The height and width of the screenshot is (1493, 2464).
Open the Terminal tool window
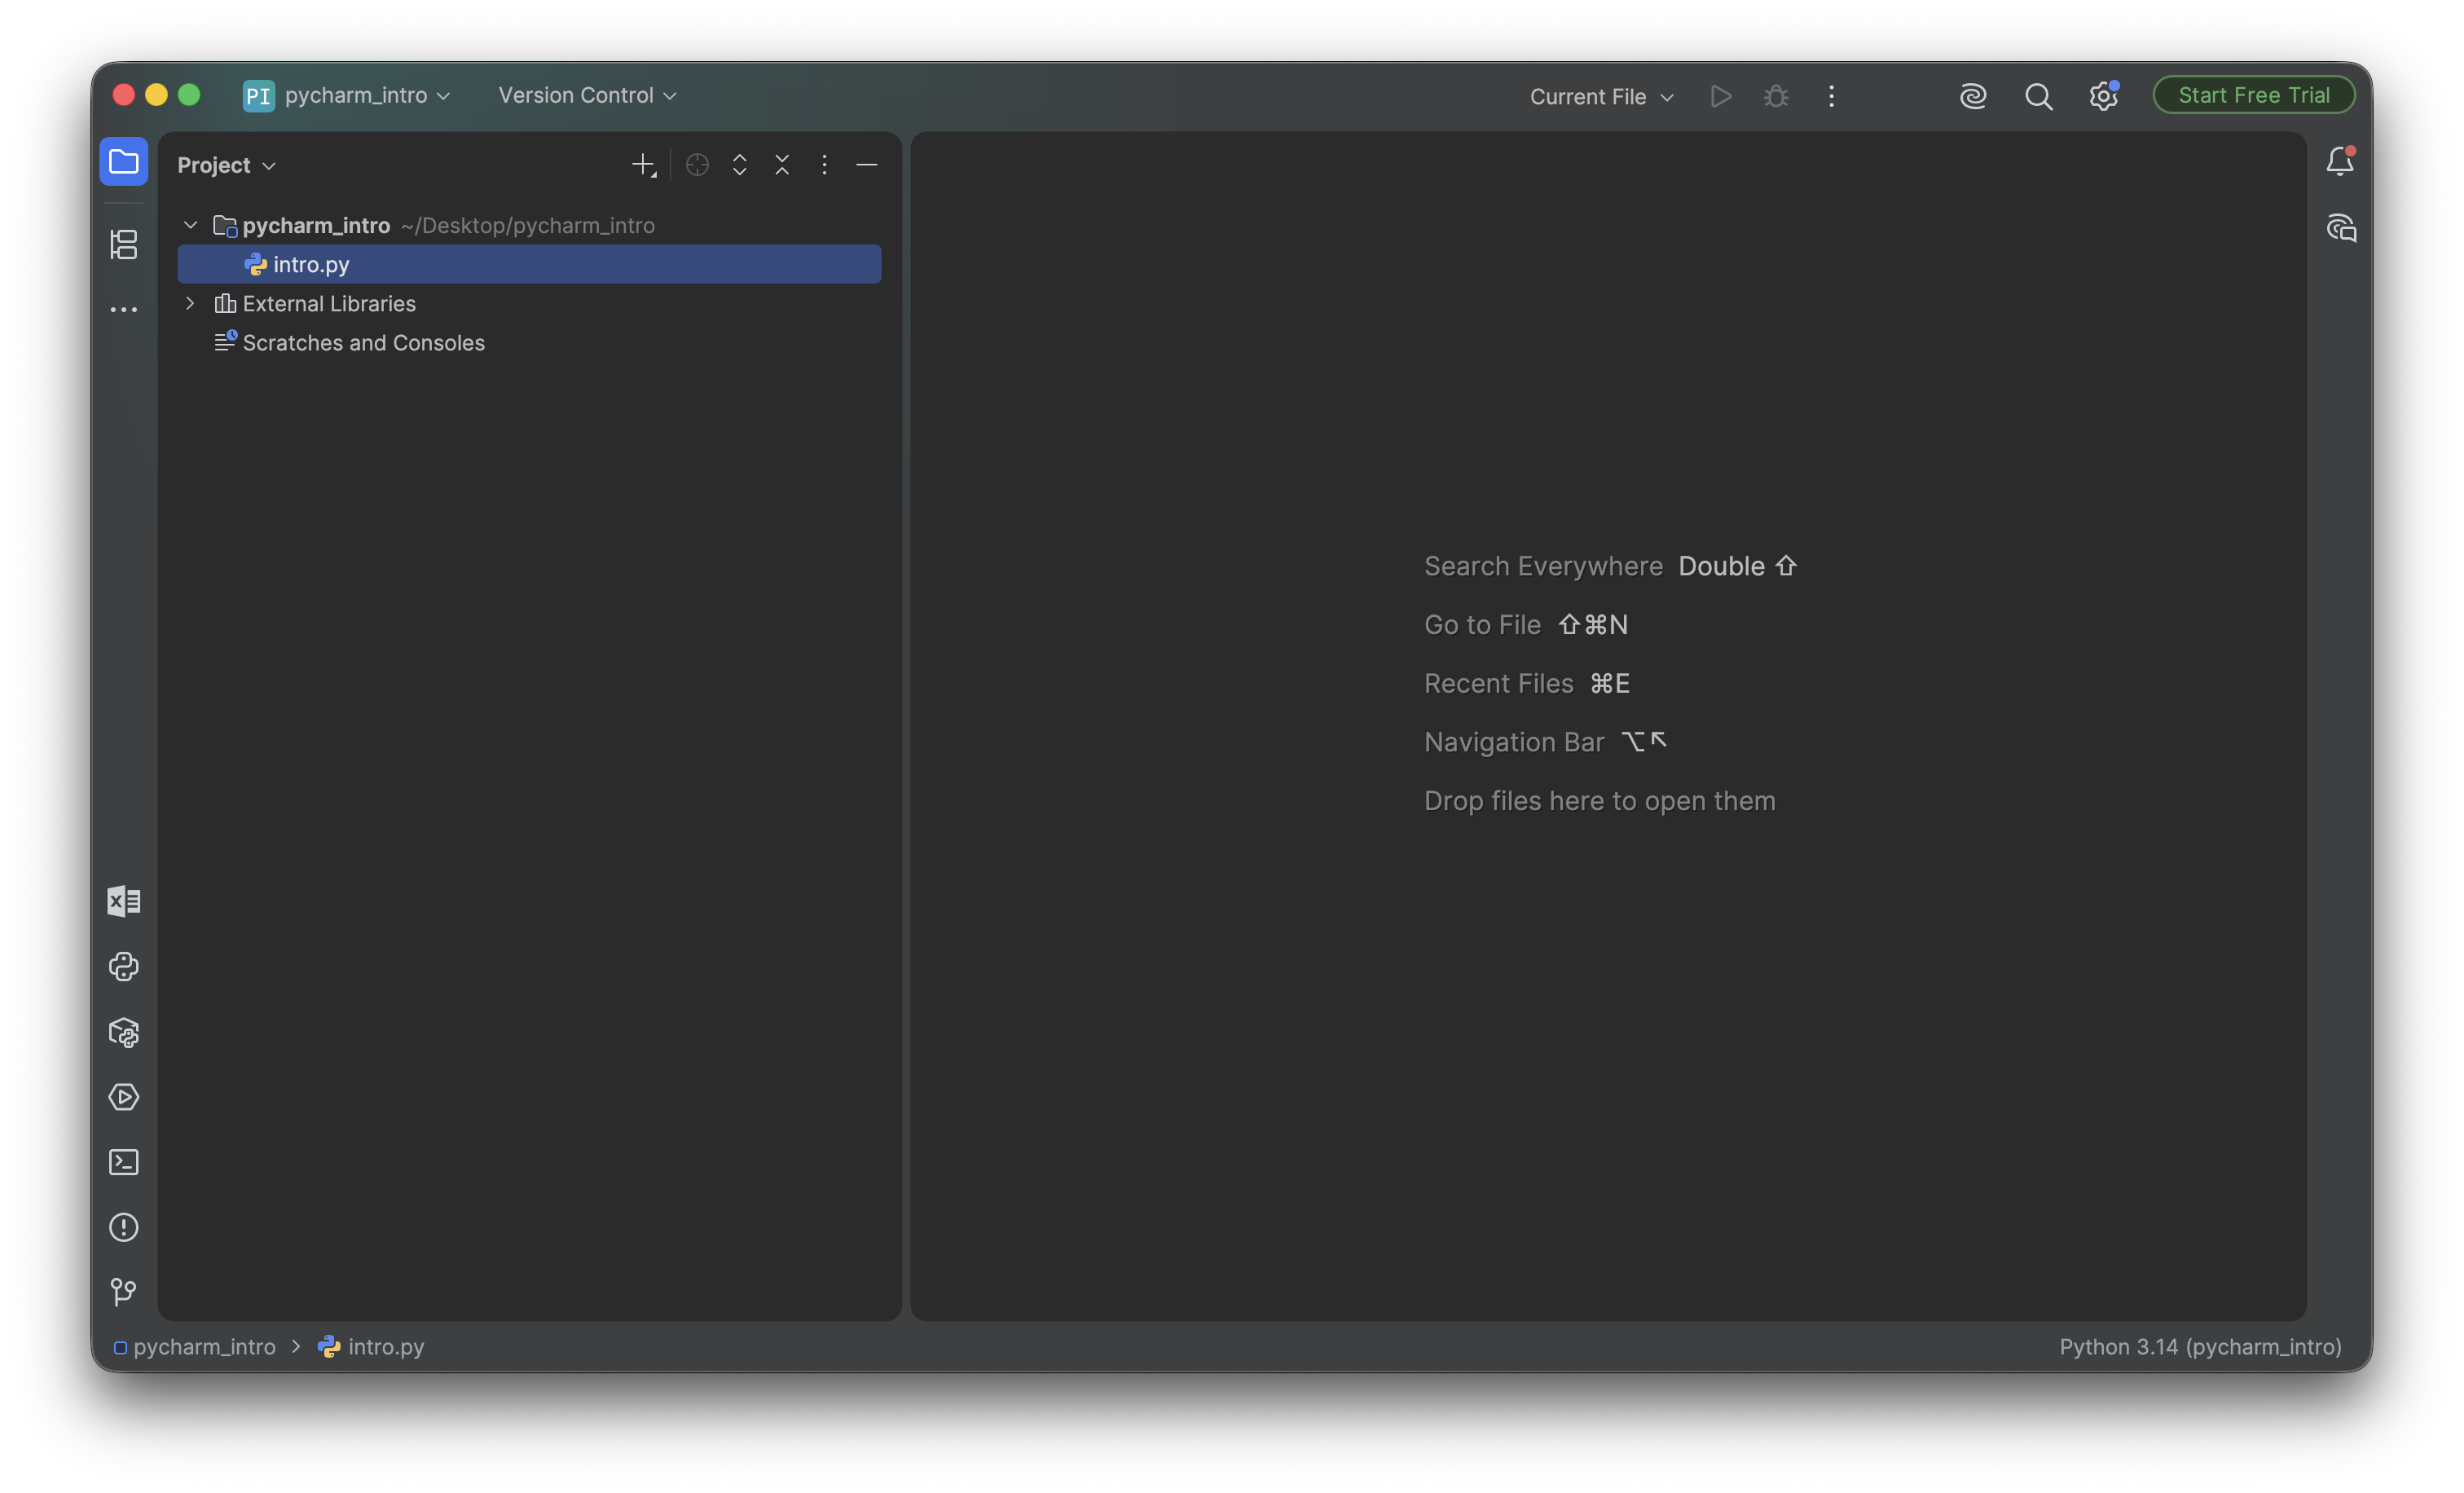pyautogui.click(x=123, y=1162)
